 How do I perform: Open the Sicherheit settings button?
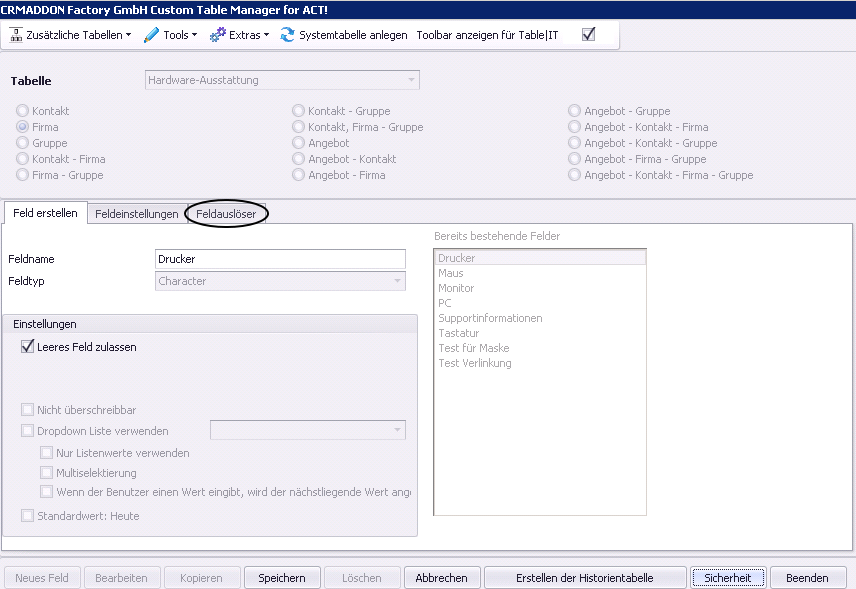pyautogui.click(x=728, y=578)
